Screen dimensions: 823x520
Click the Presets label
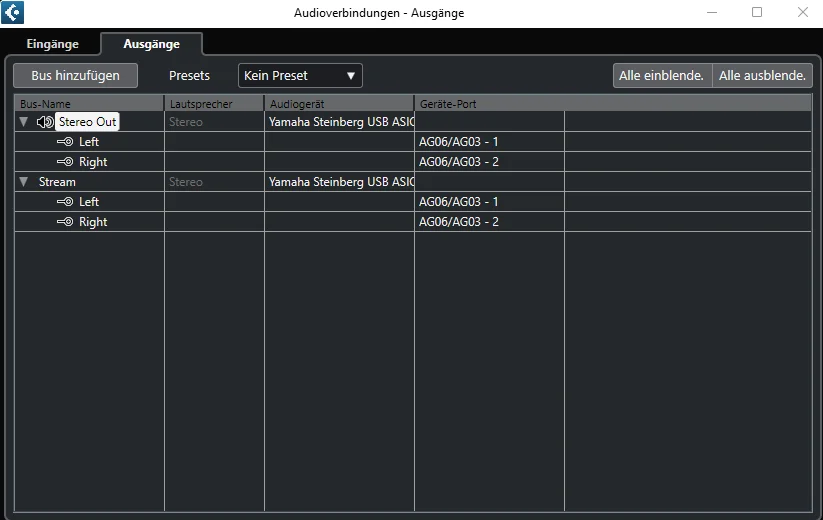pyautogui.click(x=189, y=76)
